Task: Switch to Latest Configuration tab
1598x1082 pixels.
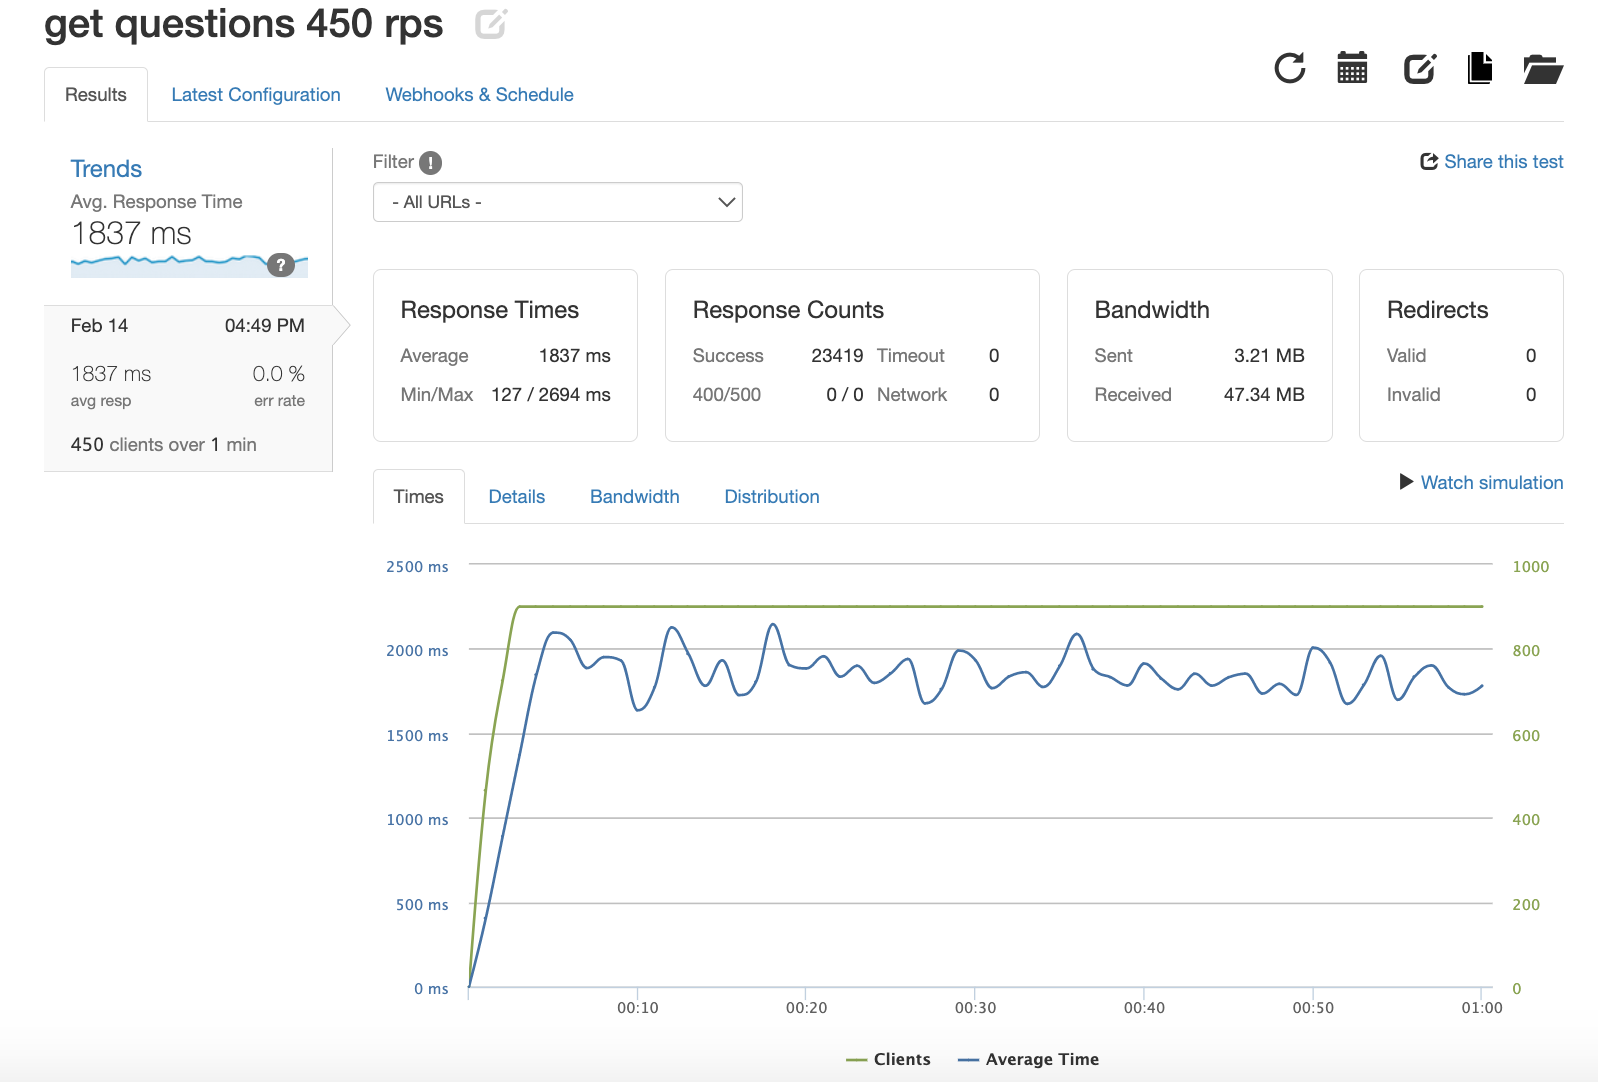Action: (256, 95)
